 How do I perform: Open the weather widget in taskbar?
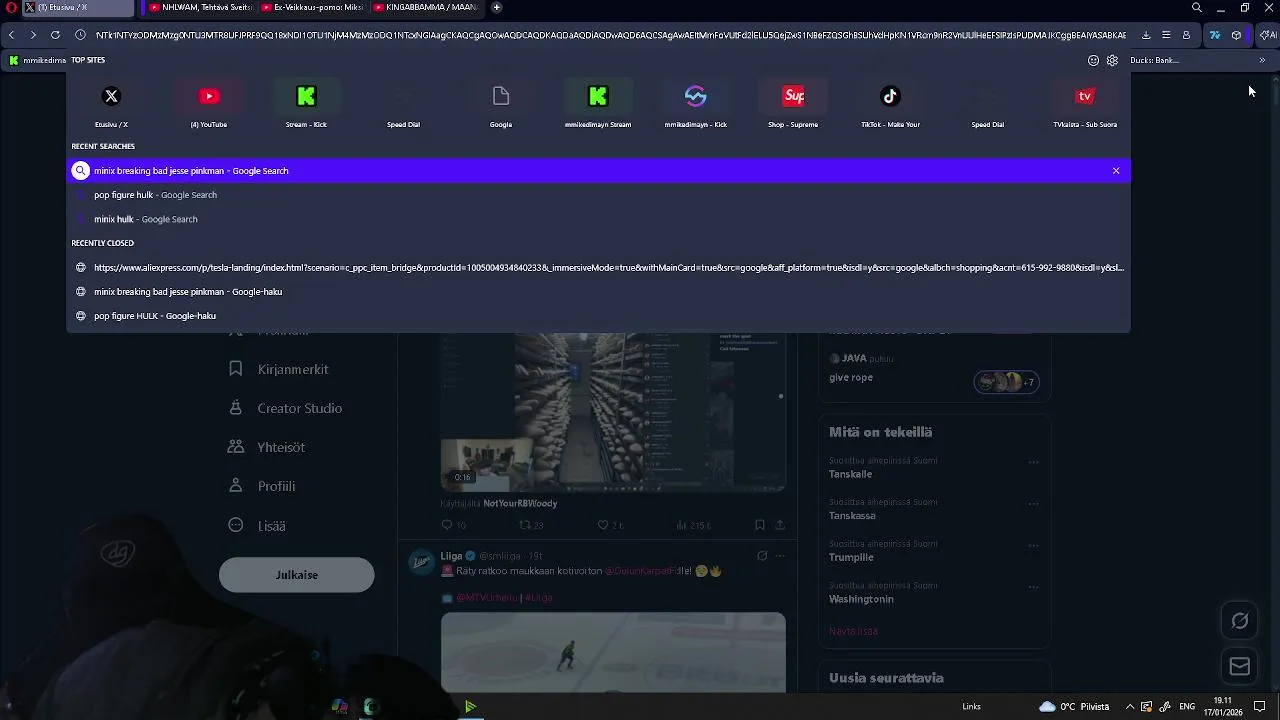[1074, 706]
